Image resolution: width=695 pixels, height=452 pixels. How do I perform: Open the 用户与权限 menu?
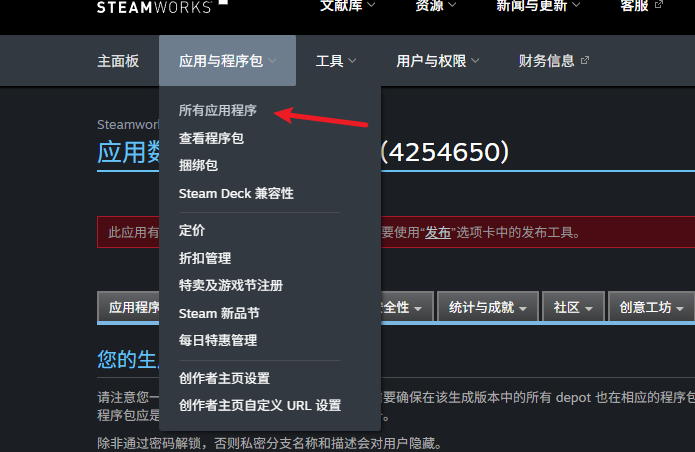[437, 61]
